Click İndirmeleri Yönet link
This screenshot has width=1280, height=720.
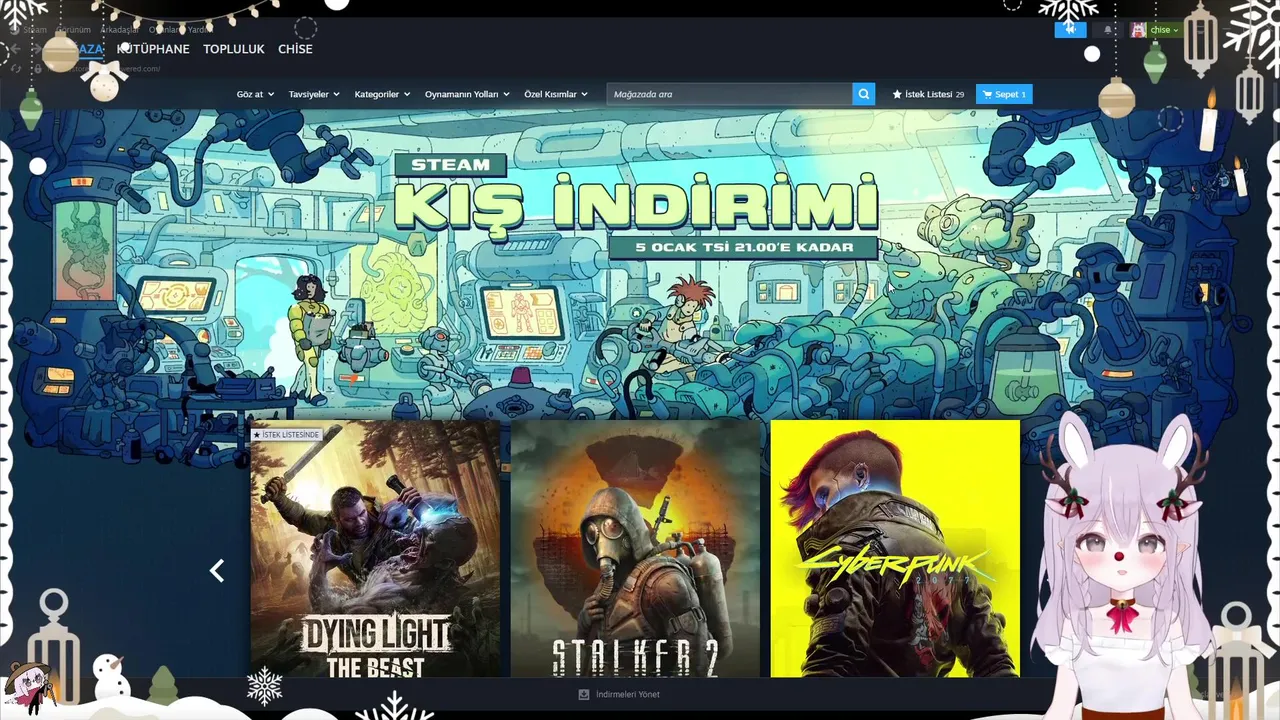[x=627, y=694]
